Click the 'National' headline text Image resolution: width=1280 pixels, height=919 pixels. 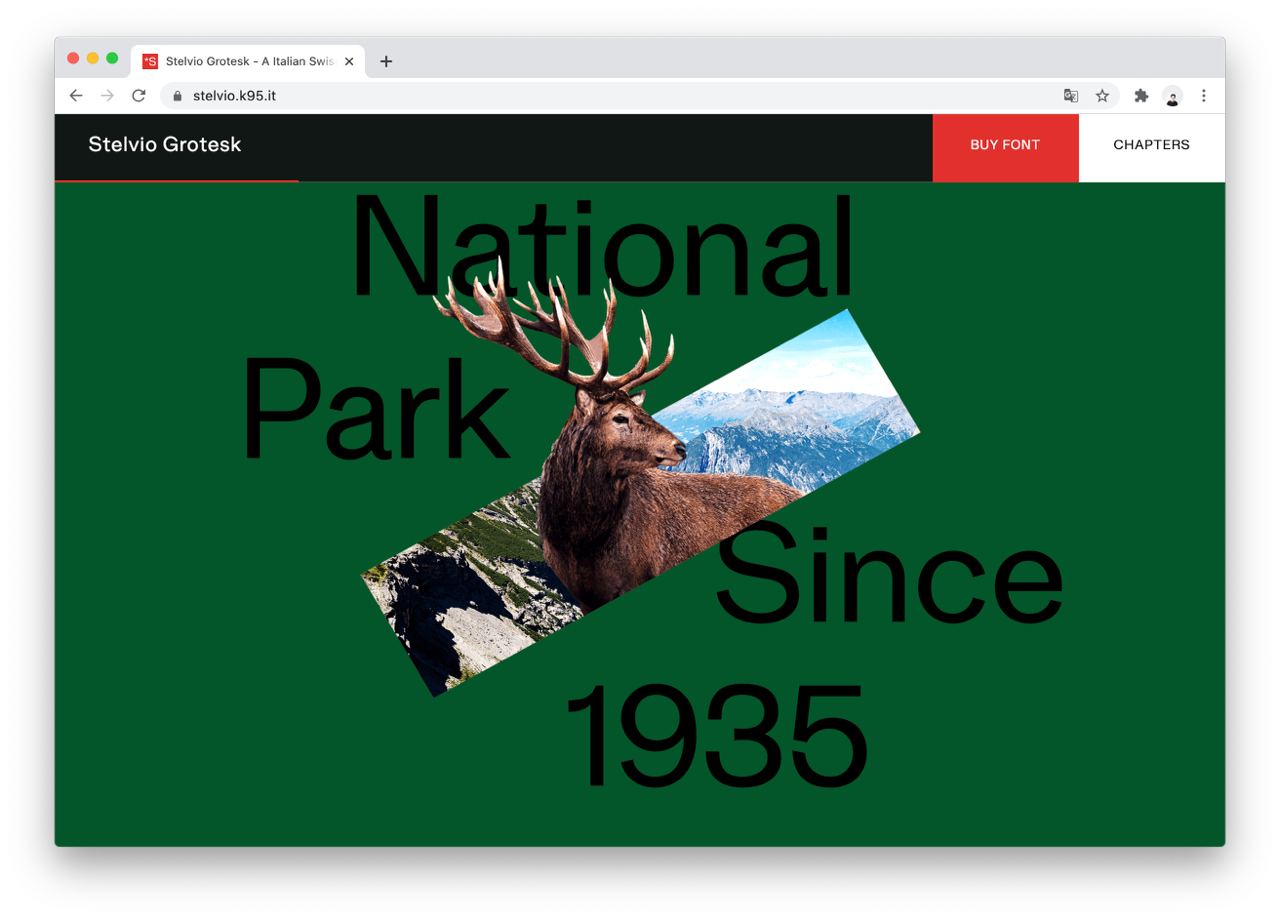click(x=602, y=247)
